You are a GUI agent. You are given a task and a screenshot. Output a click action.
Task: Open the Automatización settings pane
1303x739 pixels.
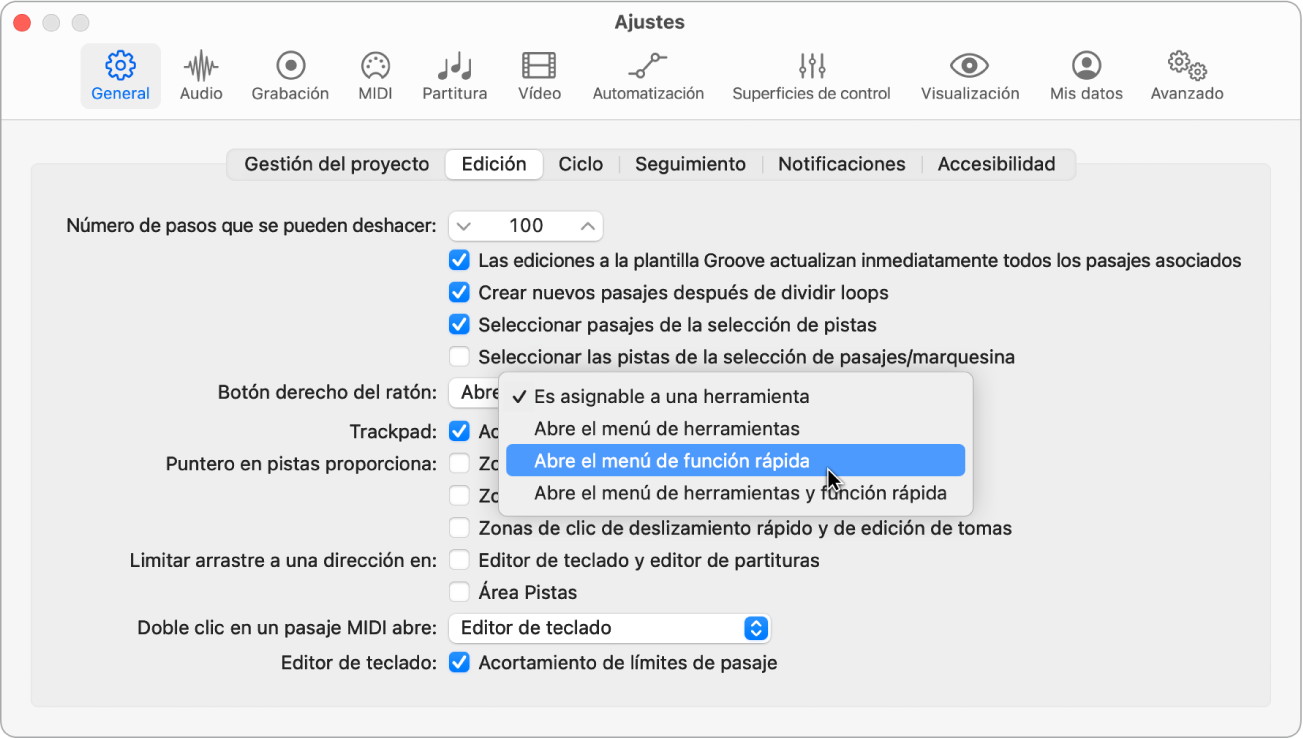click(648, 76)
